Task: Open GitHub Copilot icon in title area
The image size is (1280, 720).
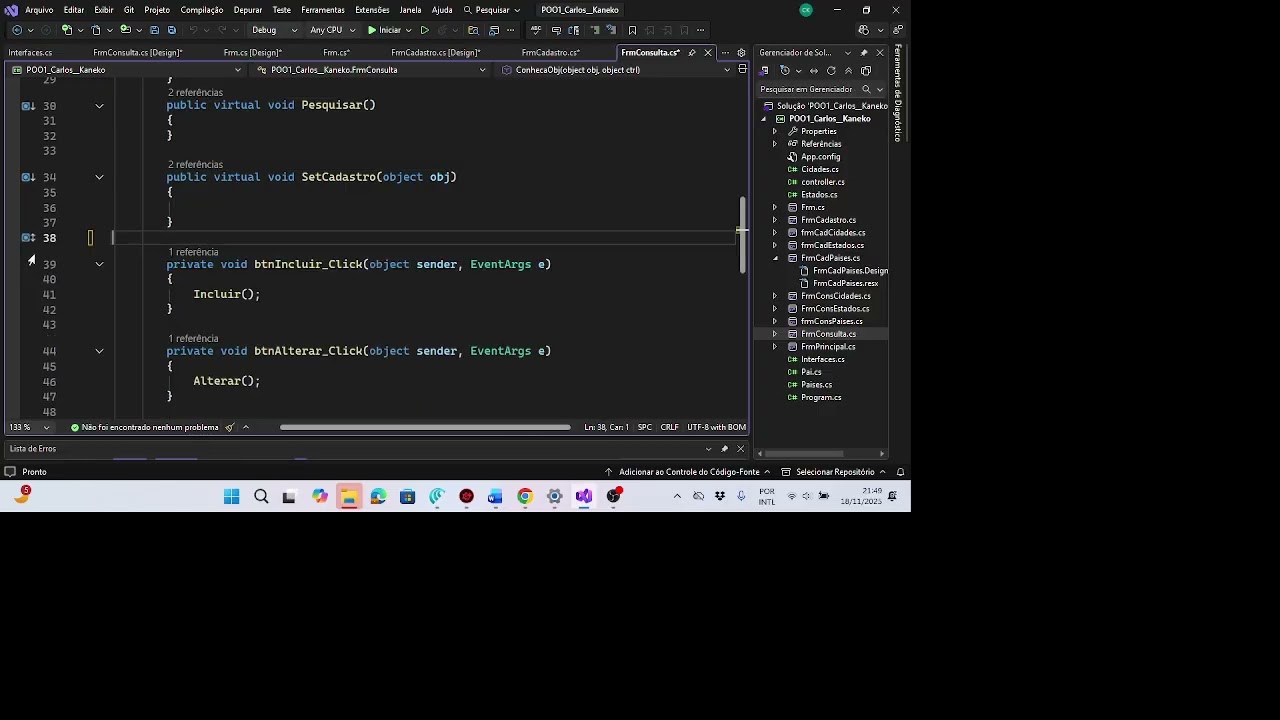Action: pos(864,30)
